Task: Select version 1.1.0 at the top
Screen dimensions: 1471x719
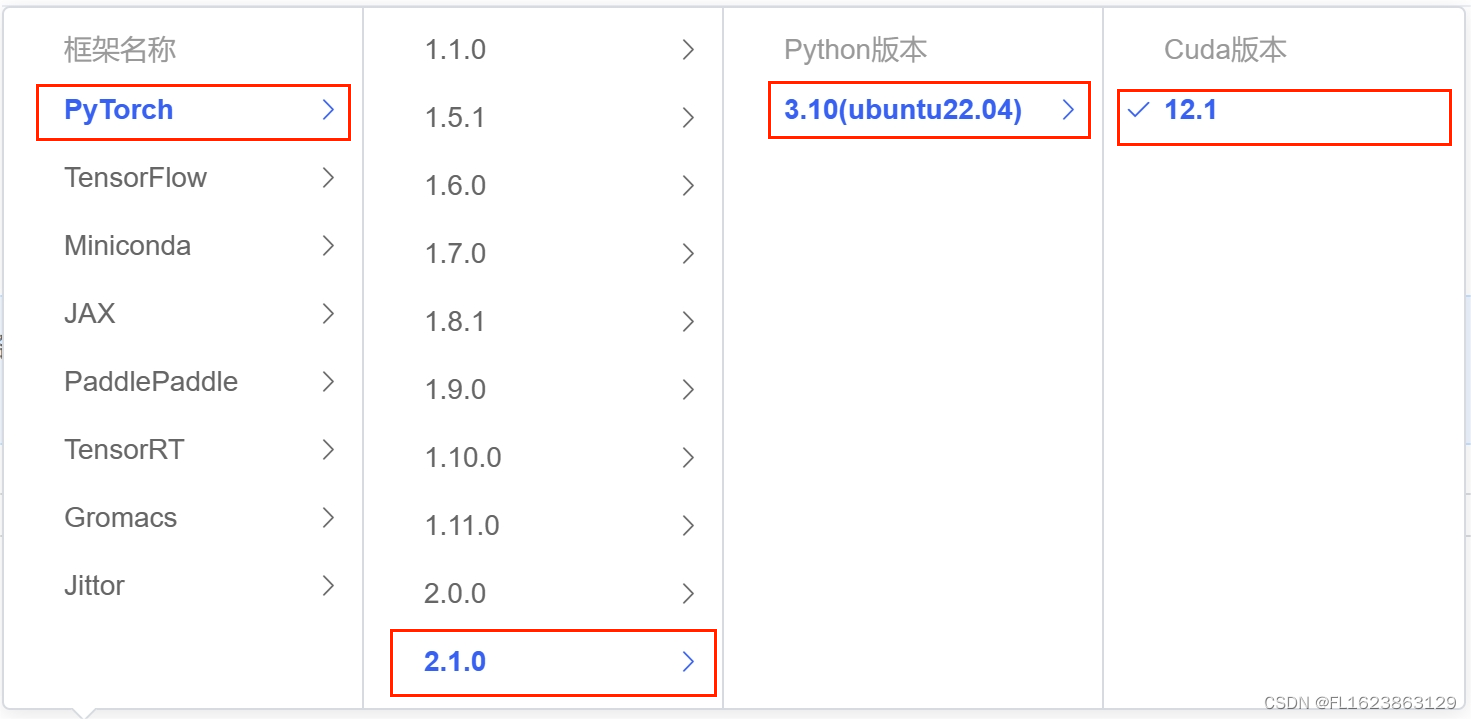Action: click(455, 49)
